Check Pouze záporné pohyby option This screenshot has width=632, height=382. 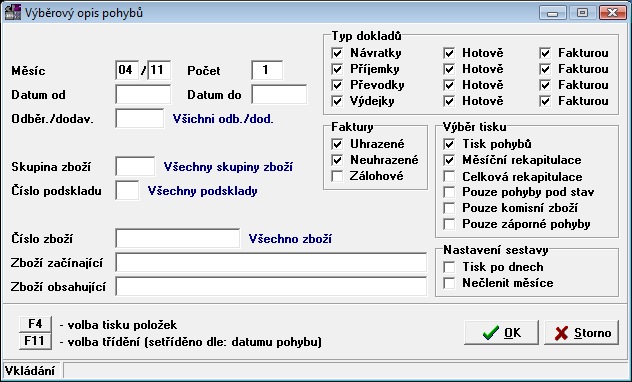point(449,224)
